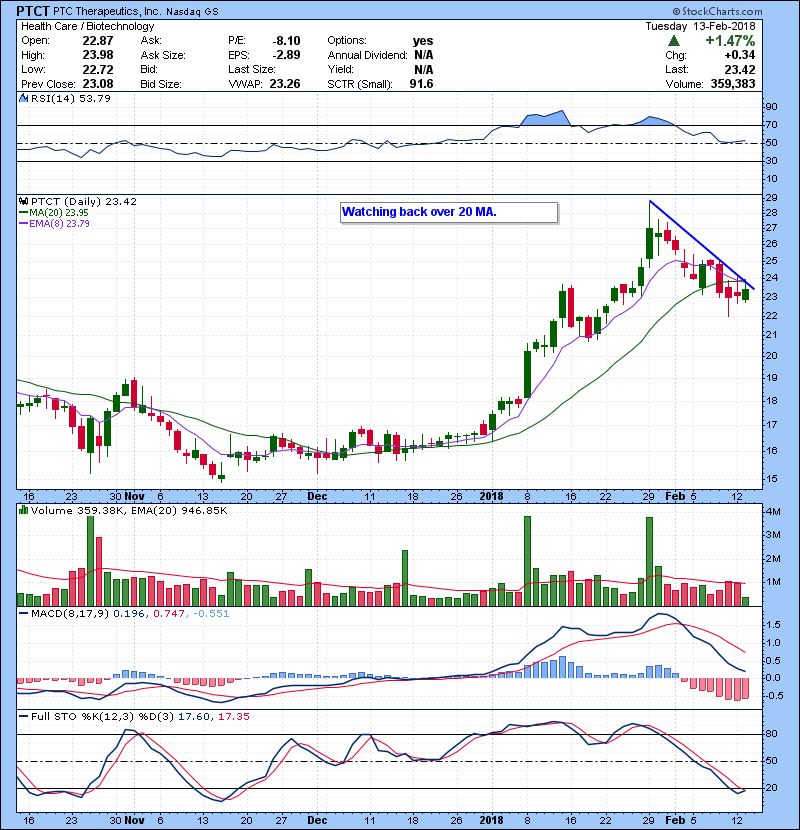Click the MACD(8,17,9) indicator label text
Screen dimensions: 800x830
coord(70,614)
